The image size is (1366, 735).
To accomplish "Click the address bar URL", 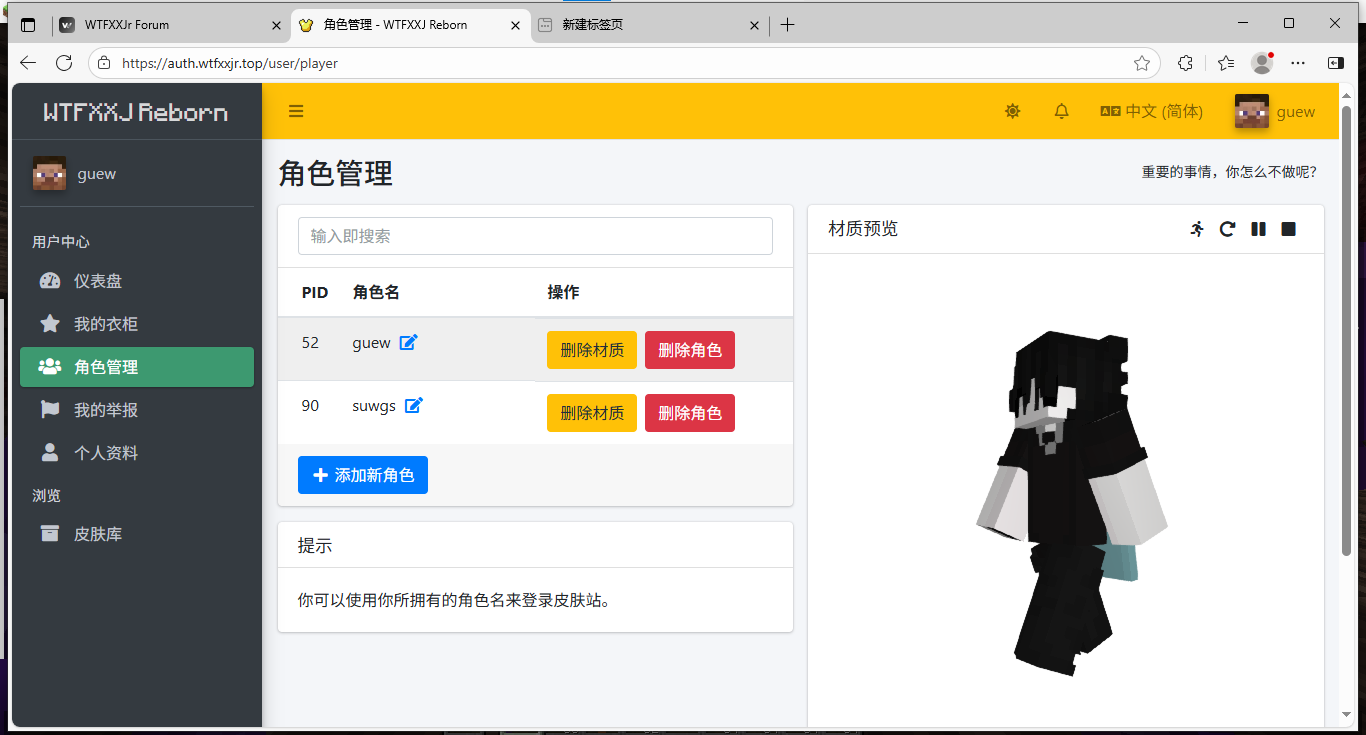I will [x=230, y=63].
